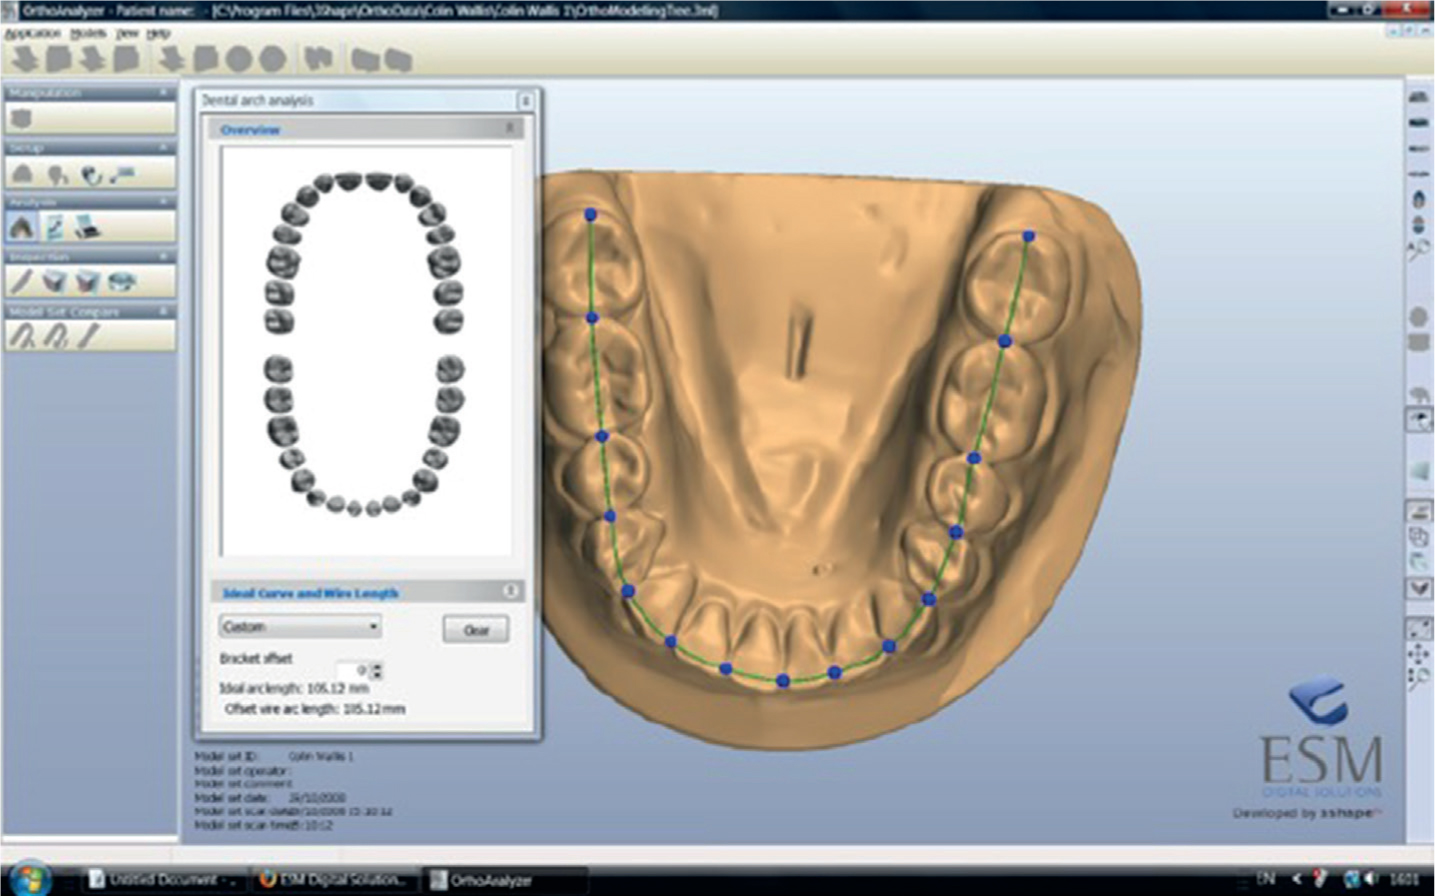Click the diagonal arrow fit-view icon on right toolbar
The image size is (1435, 896).
[x=1419, y=629]
